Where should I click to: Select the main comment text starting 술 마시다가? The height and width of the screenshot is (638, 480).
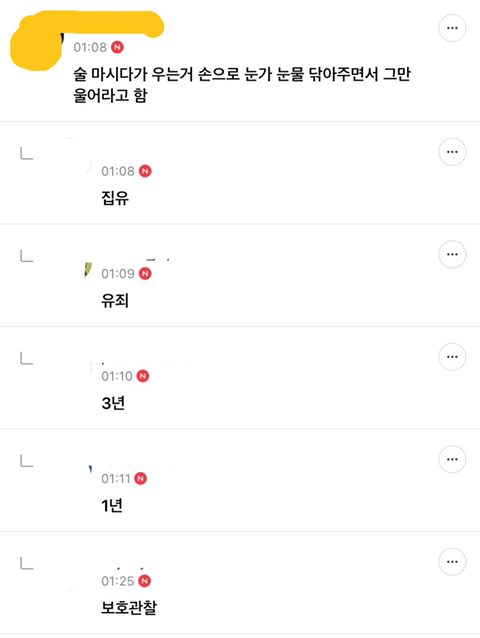point(242,85)
